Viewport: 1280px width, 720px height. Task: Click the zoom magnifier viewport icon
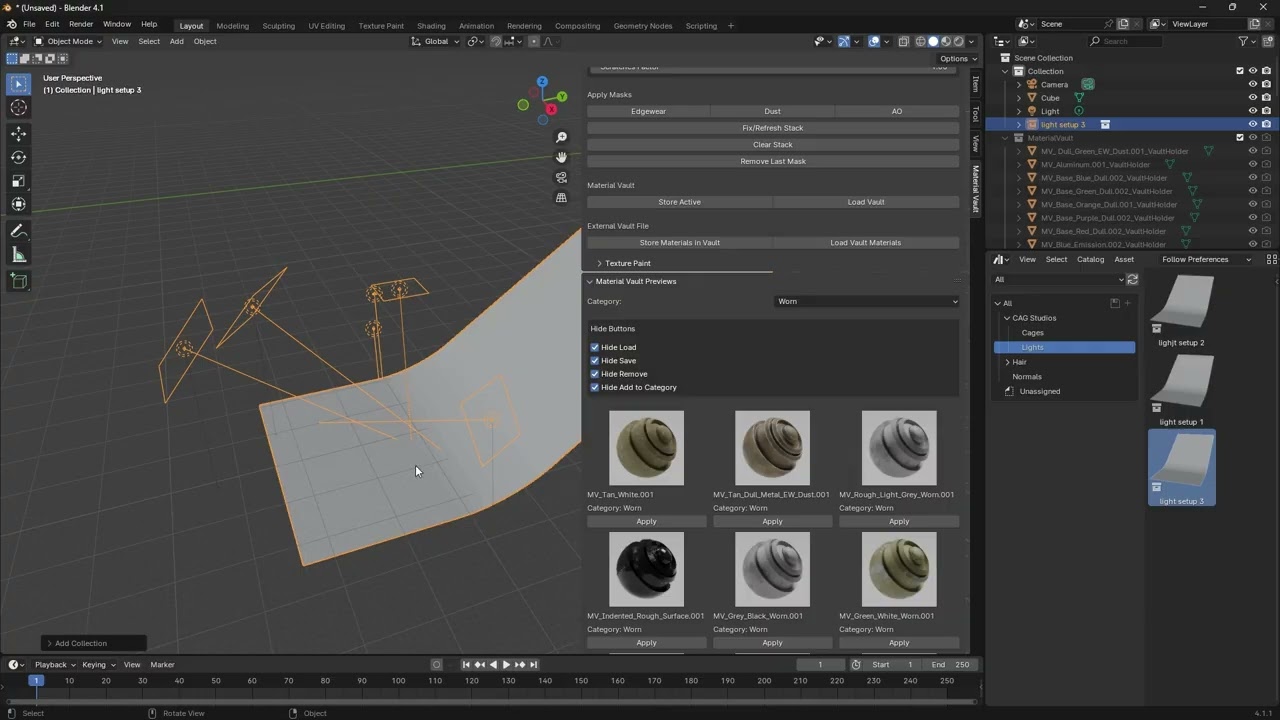pyautogui.click(x=561, y=138)
